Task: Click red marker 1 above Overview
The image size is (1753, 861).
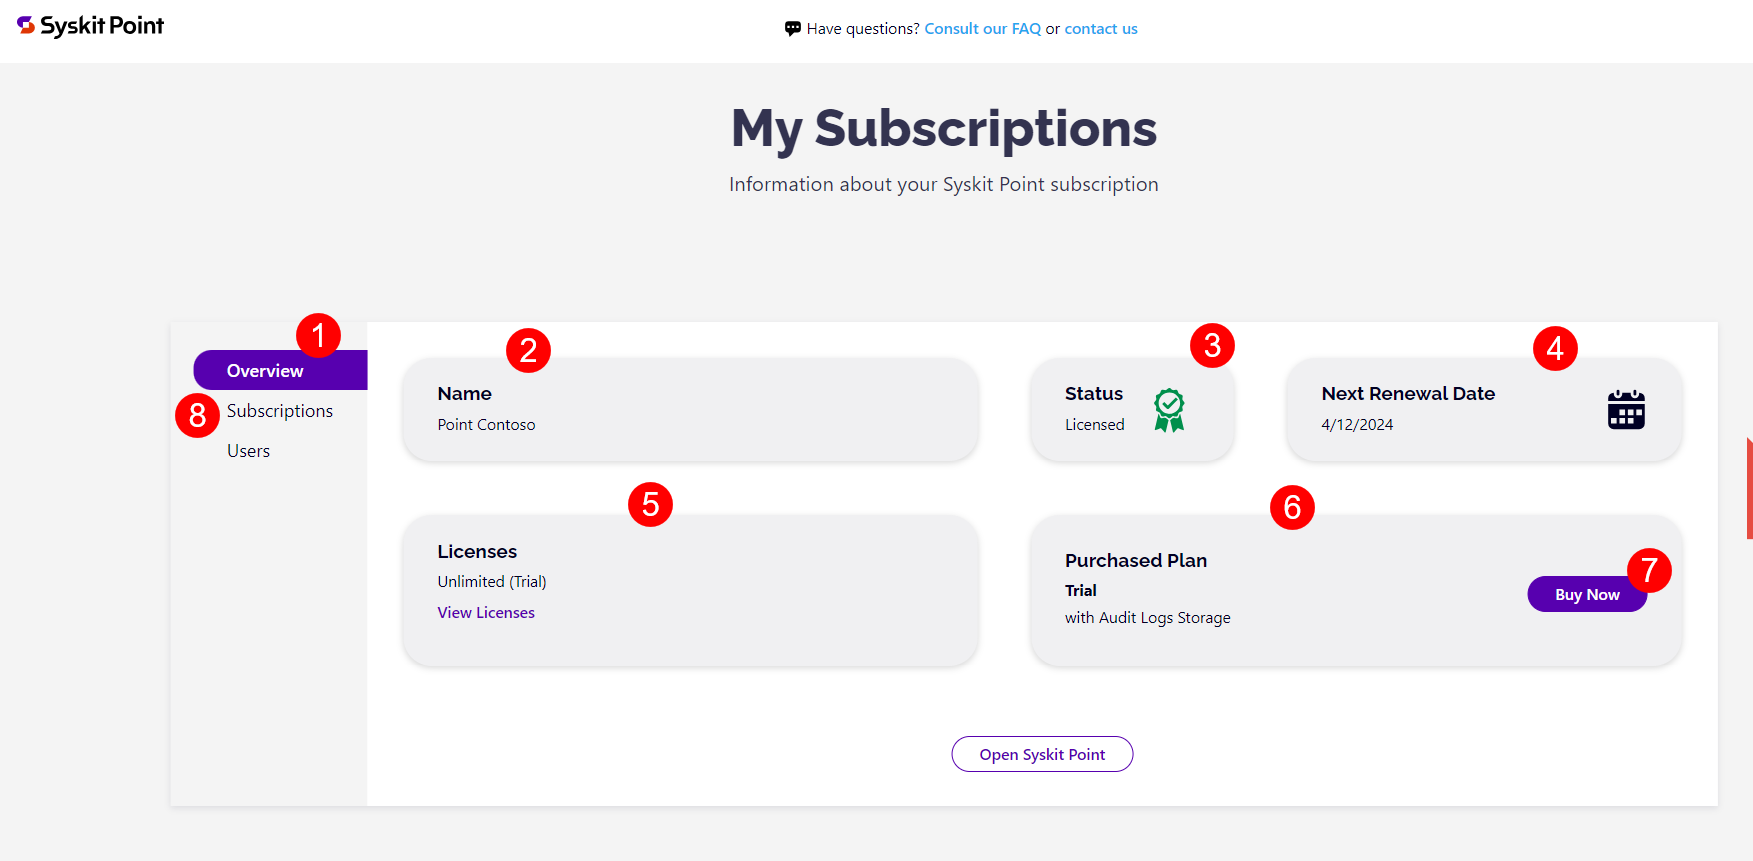Action: [x=319, y=335]
